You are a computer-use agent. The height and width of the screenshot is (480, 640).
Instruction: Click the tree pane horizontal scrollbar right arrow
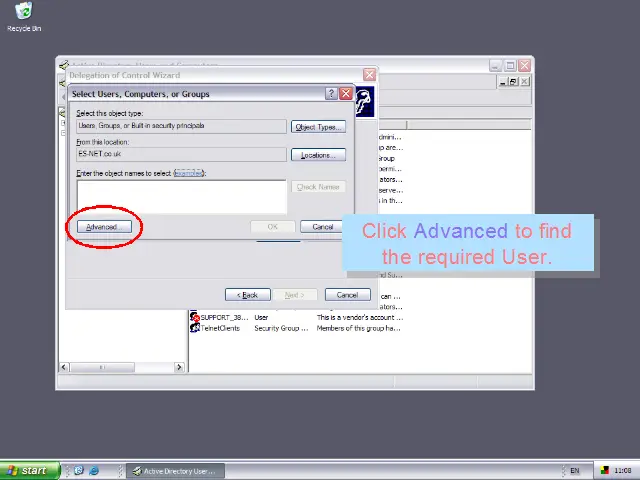pyautogui.click(x=180, y=367)
